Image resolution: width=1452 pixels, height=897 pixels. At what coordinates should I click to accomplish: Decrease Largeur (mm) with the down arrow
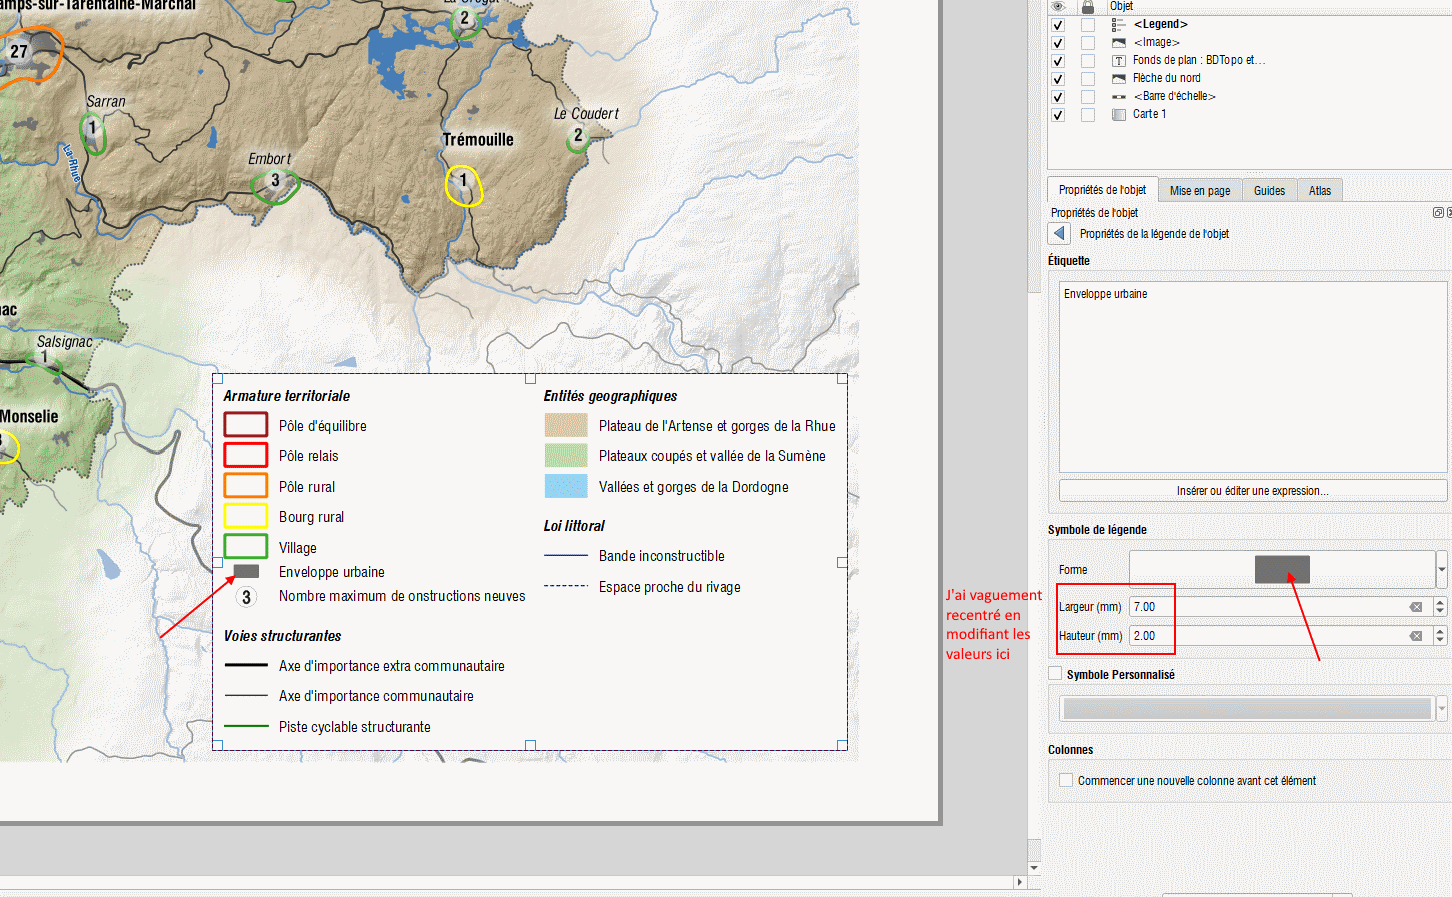(1440, 611)
